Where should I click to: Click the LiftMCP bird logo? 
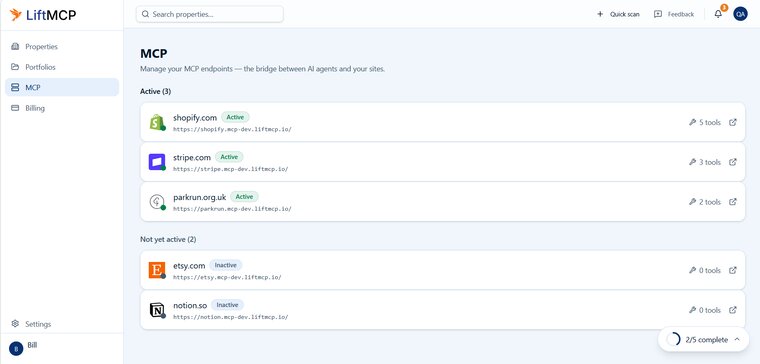tap(16, 15)
